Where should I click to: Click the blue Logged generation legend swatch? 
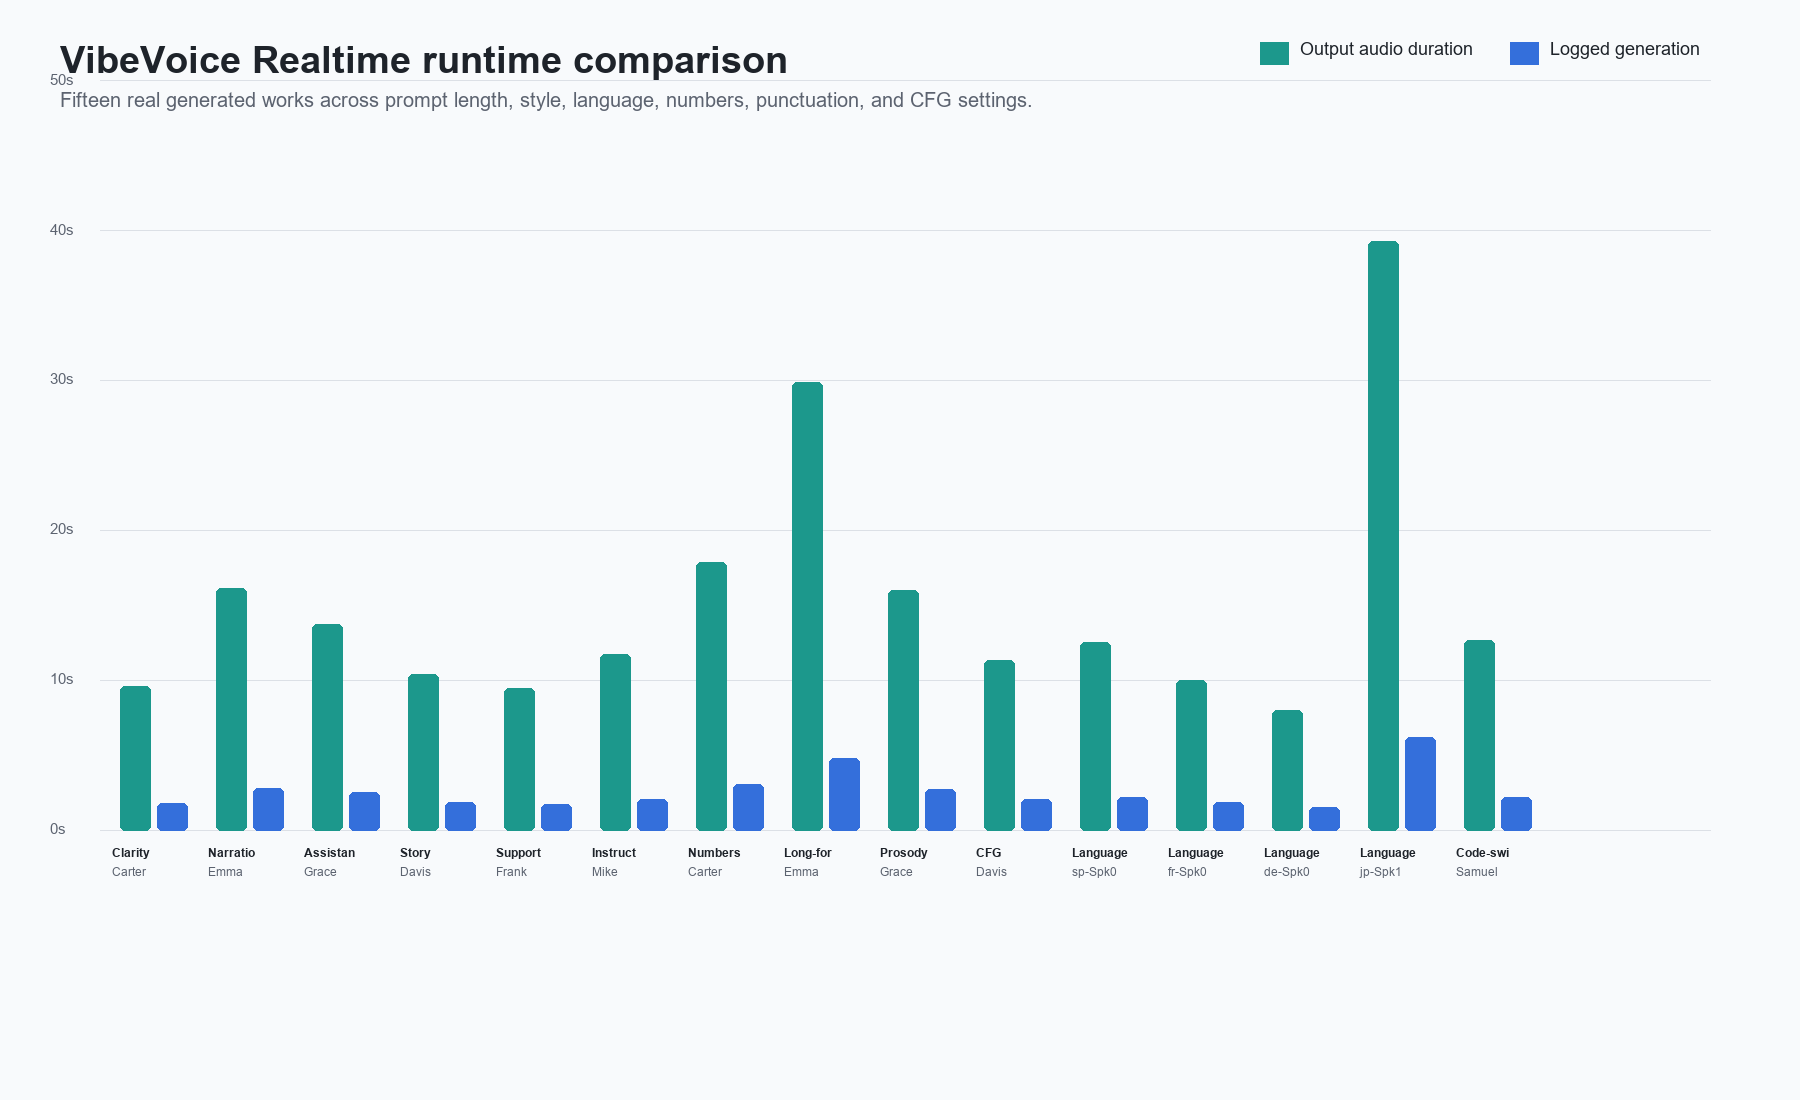pos(1524,53)
